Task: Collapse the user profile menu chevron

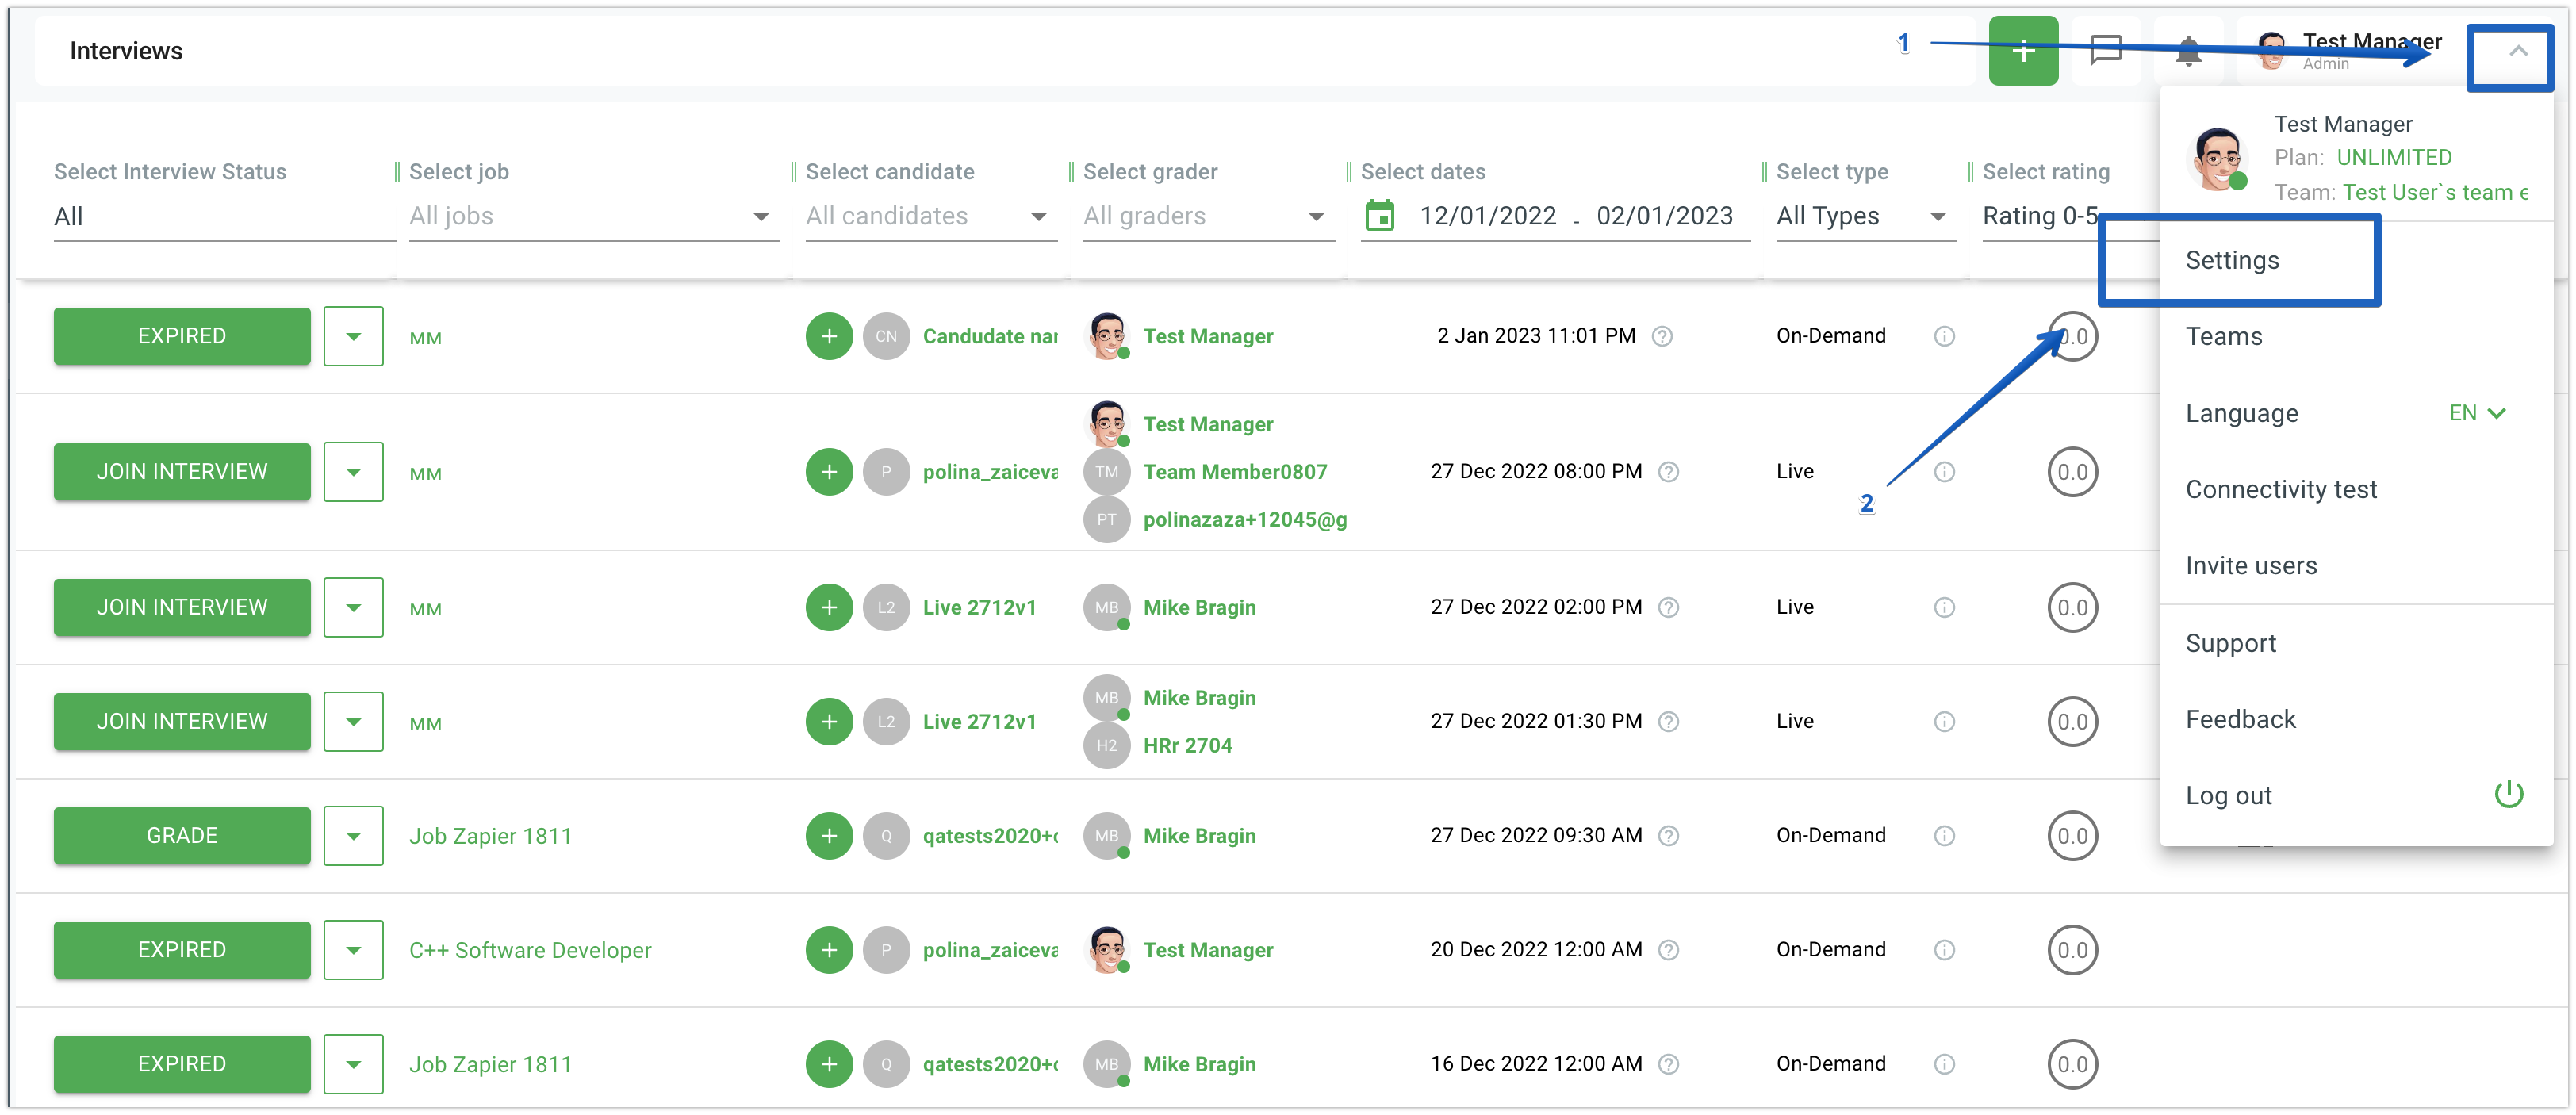Action: click(x=2517, y=51)
